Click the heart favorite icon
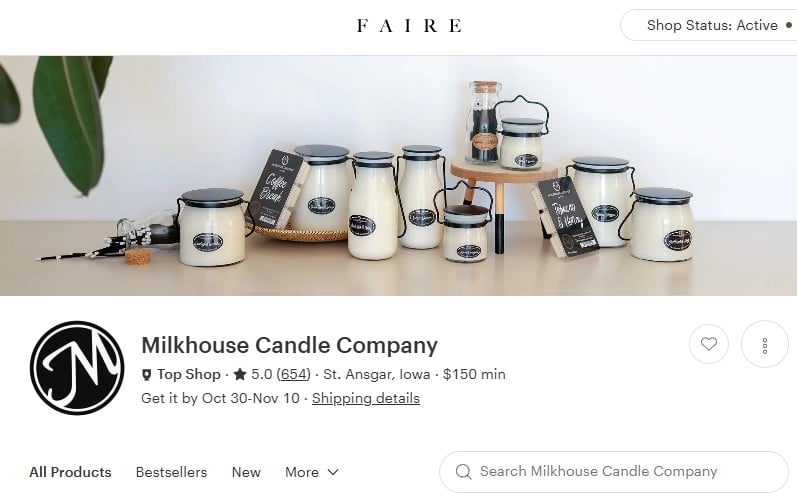 pos(709,344)
